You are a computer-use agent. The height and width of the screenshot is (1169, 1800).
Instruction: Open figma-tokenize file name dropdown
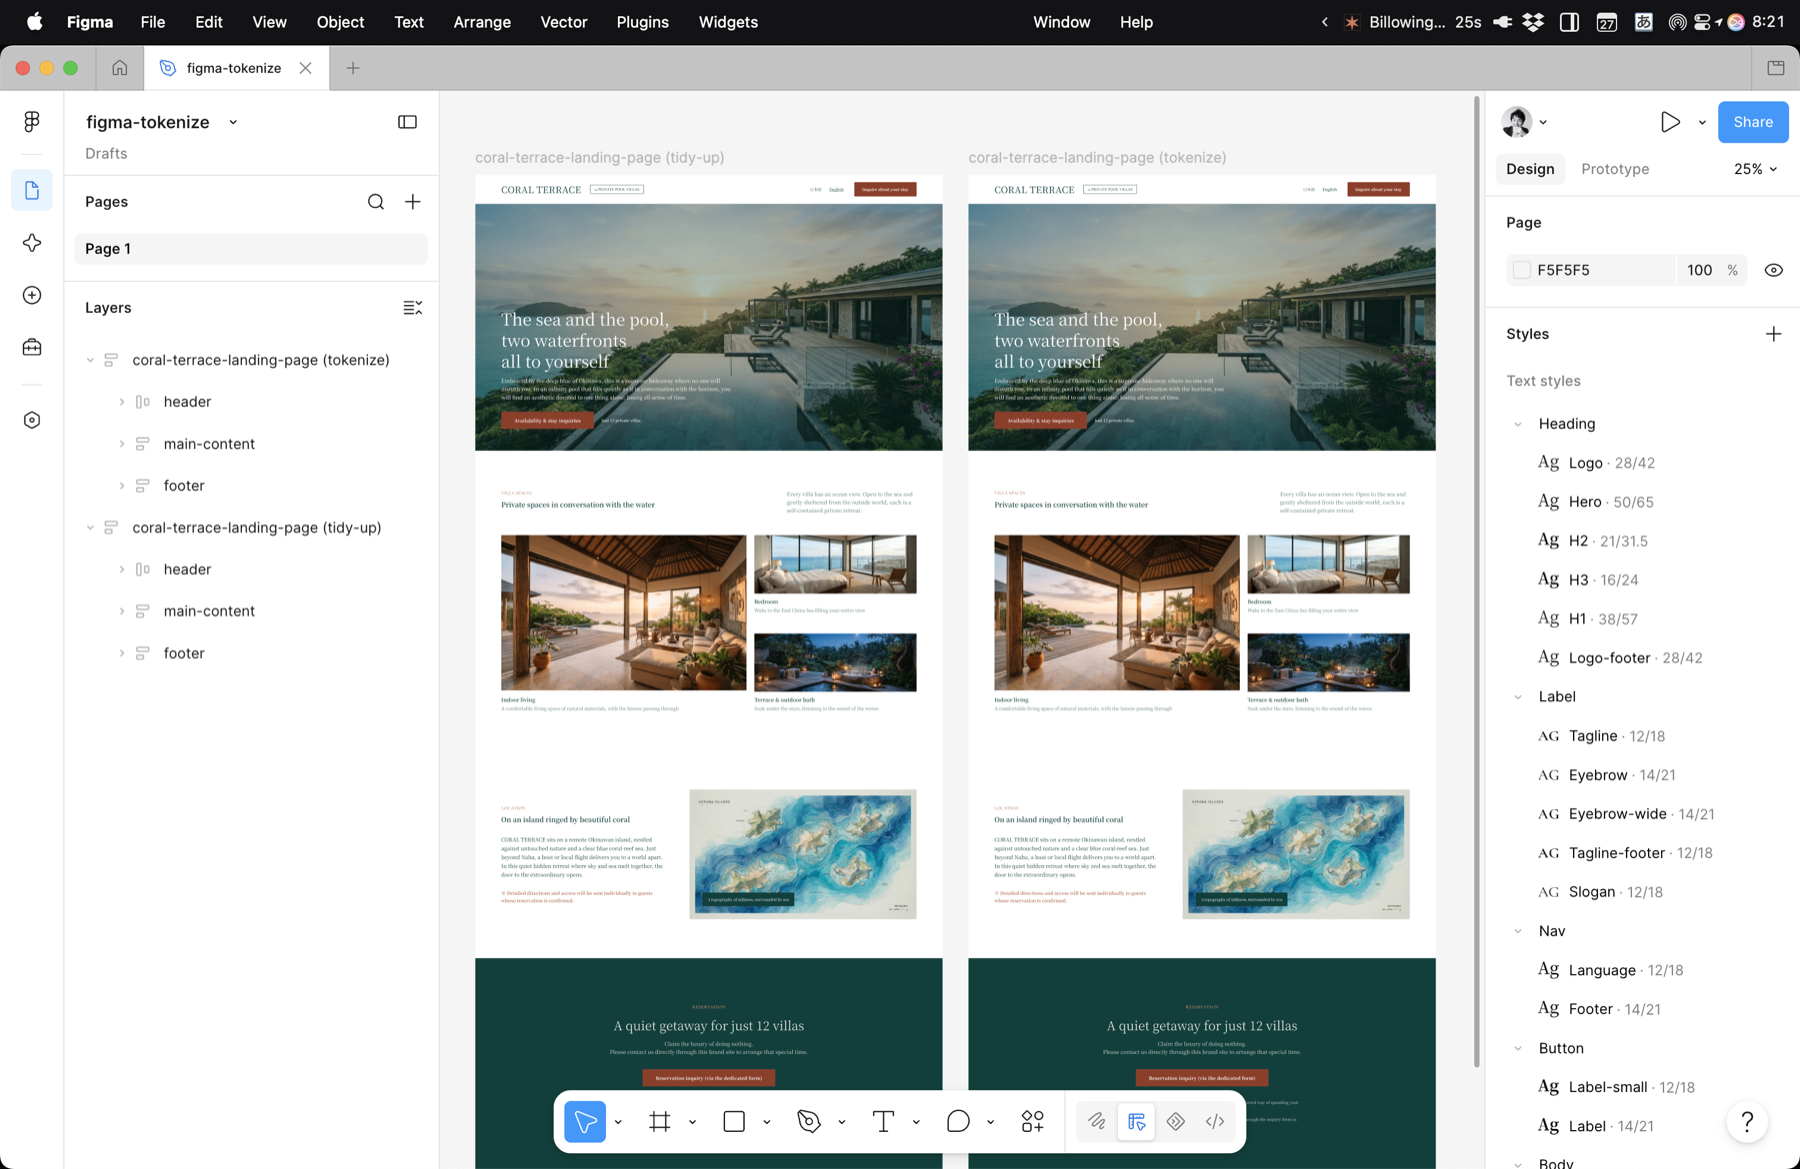pyautogui.click(x=233, y=122)
